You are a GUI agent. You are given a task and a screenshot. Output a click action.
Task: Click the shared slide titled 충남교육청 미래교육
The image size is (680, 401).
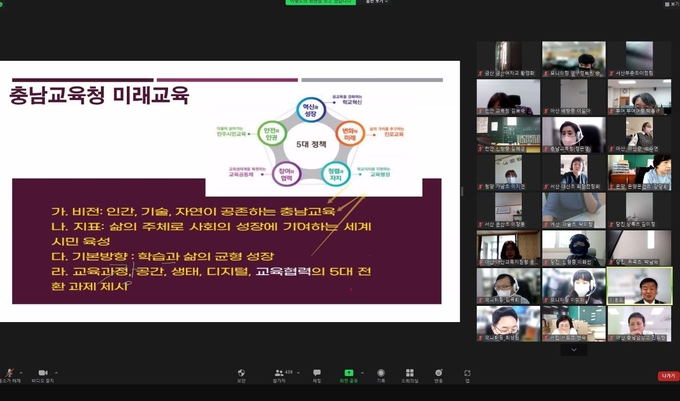[230, 192]
